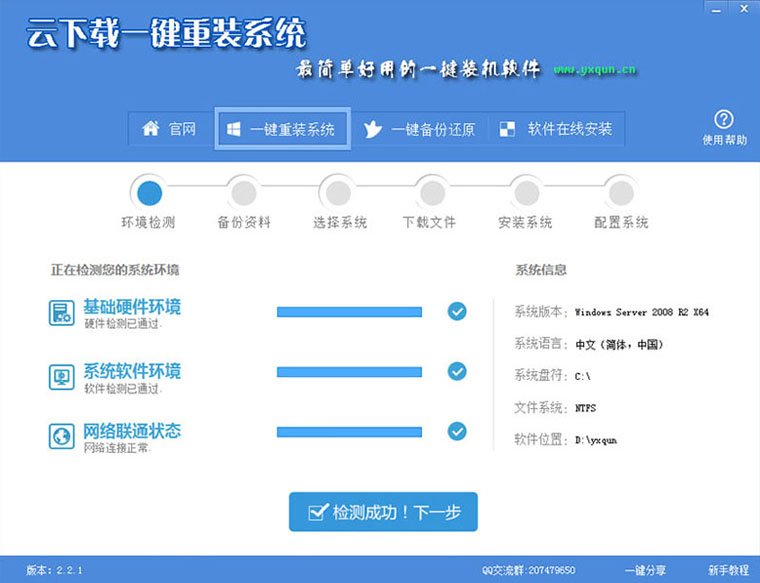
Task: Click the checkmark for 系统软件环境
Action: [x=457, y=371]
